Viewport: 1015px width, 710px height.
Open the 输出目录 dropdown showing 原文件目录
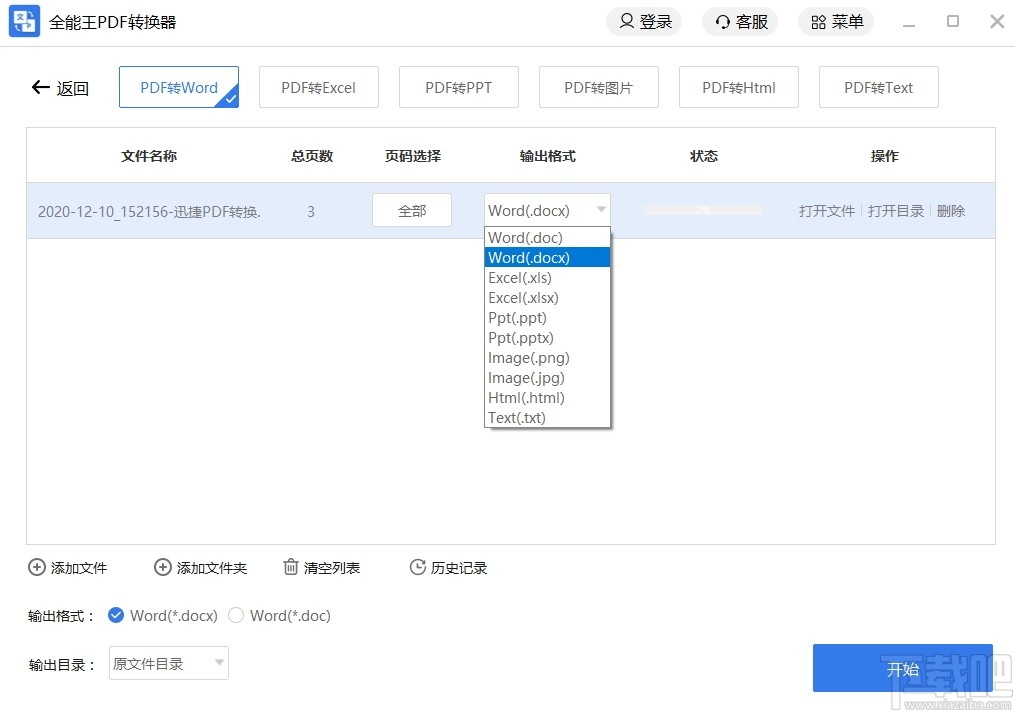pos(168,663)
